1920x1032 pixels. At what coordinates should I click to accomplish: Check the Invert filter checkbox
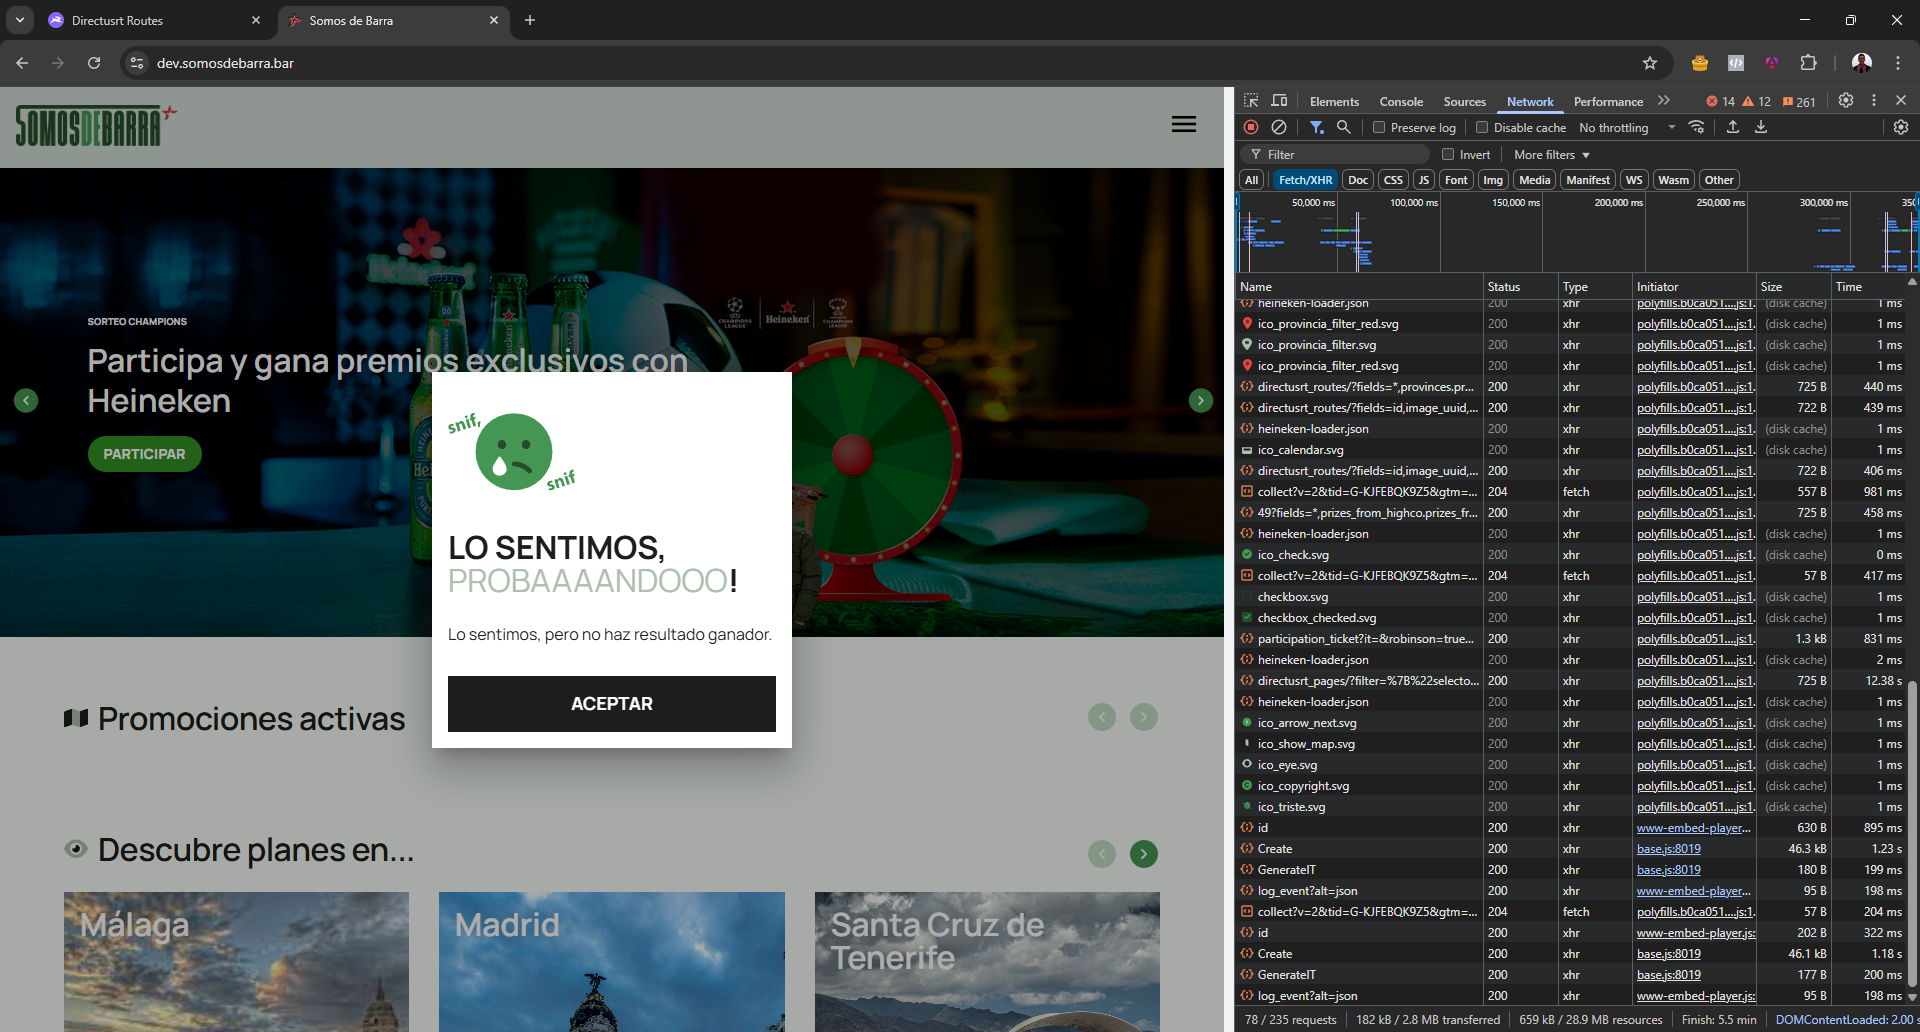[1448, 154]
